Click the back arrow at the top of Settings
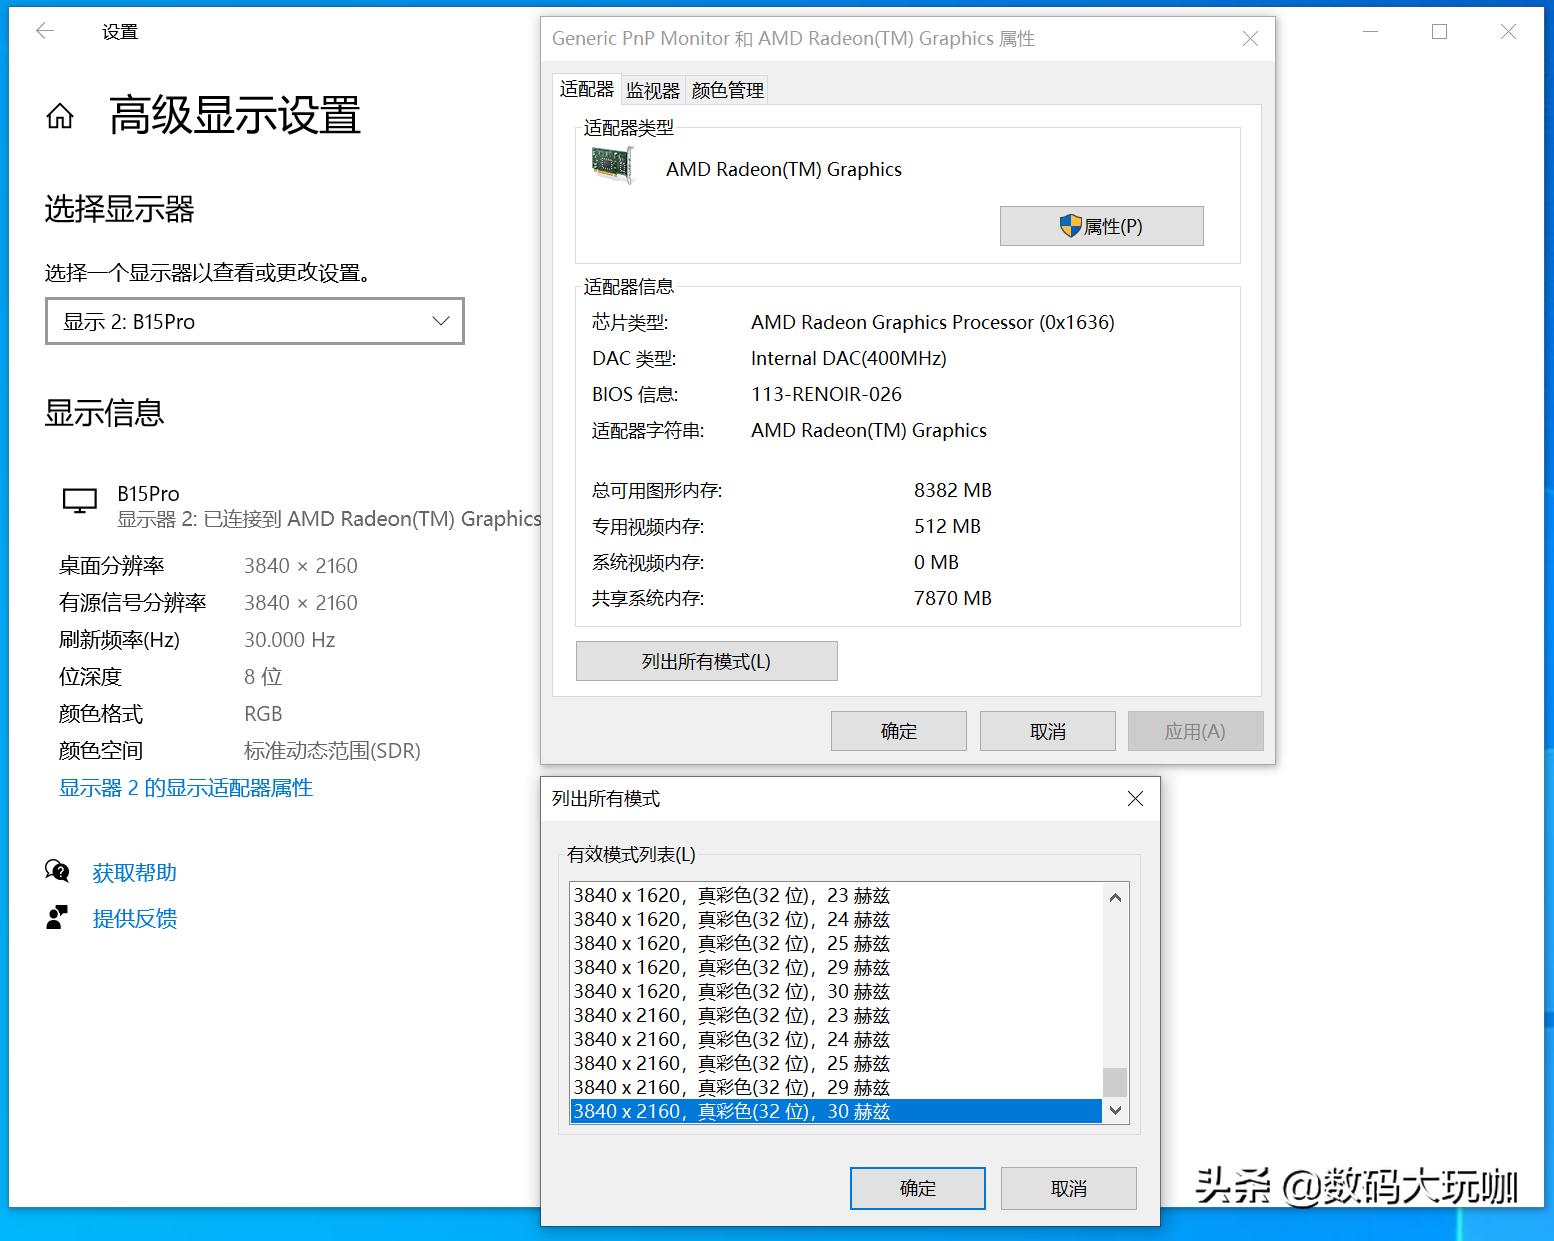1554x1241 pixels. (x=44, y=31)
